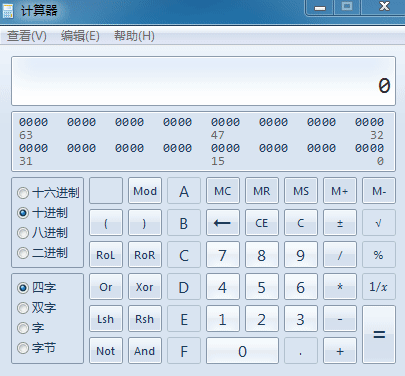Click the hex digit B button

coord(184,223)
